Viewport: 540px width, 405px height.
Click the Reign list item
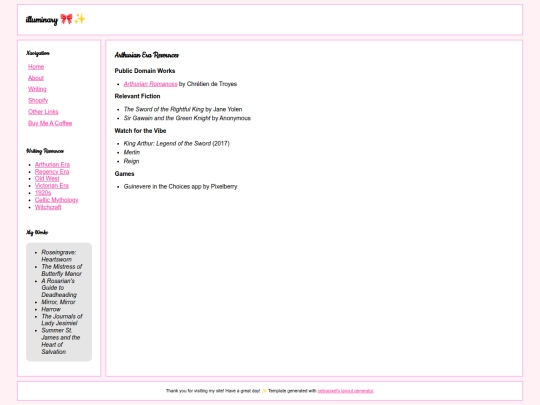(131, 161)
